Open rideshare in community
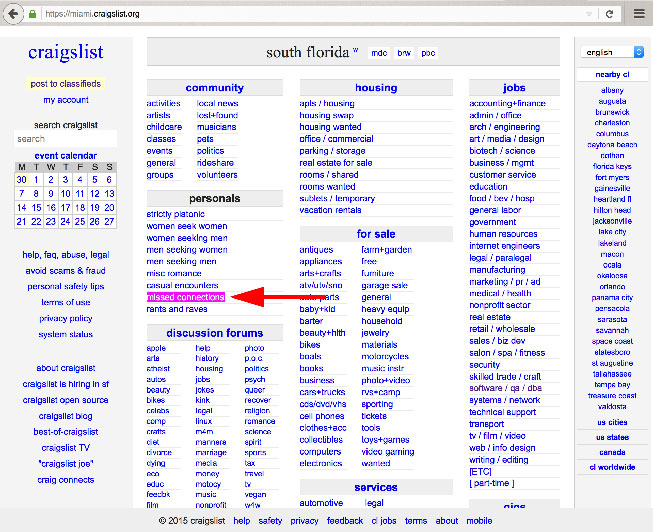 point(215,163)
